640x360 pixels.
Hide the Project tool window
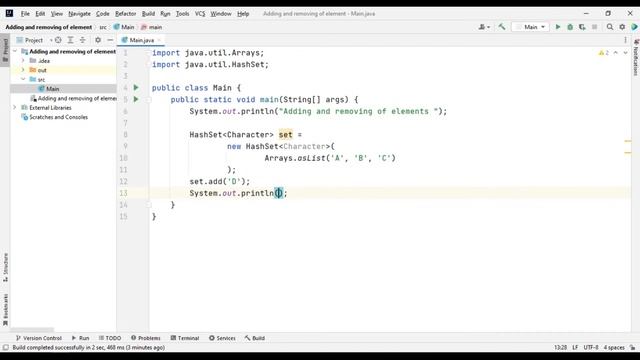point(110,40)
